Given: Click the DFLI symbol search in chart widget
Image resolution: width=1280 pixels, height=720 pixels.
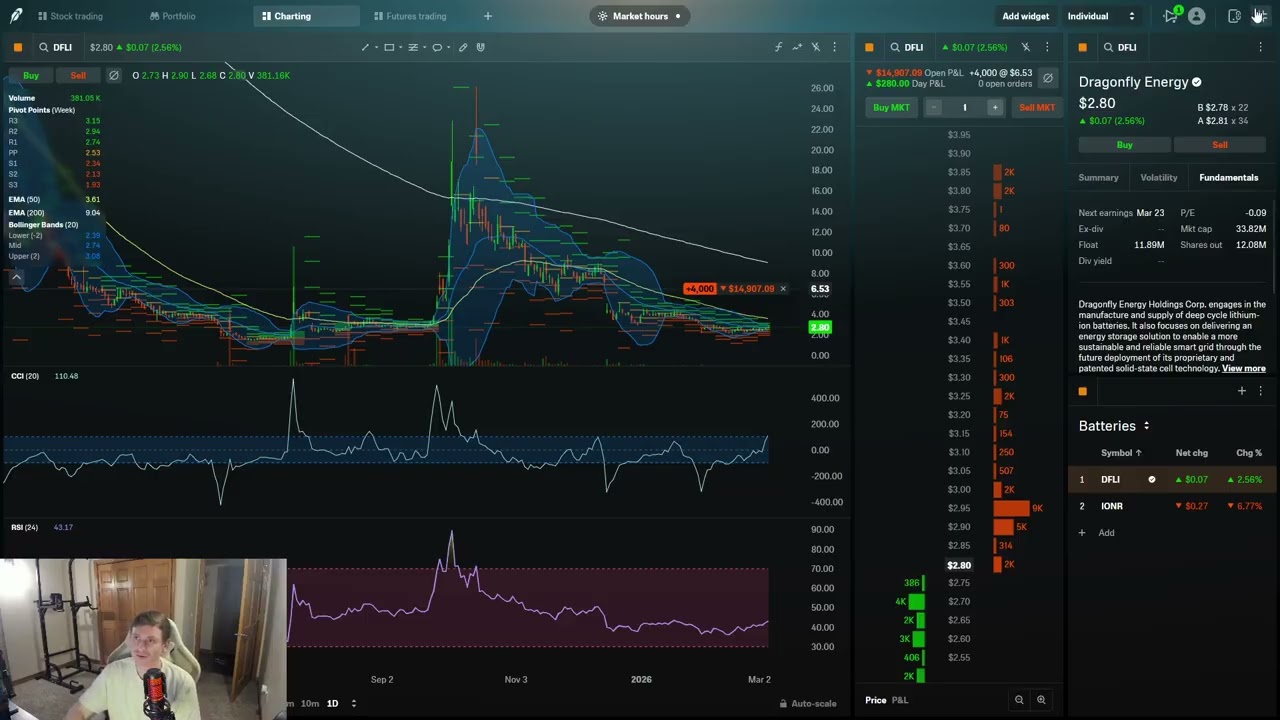Looking at the screenshot, I should (56, 47).
